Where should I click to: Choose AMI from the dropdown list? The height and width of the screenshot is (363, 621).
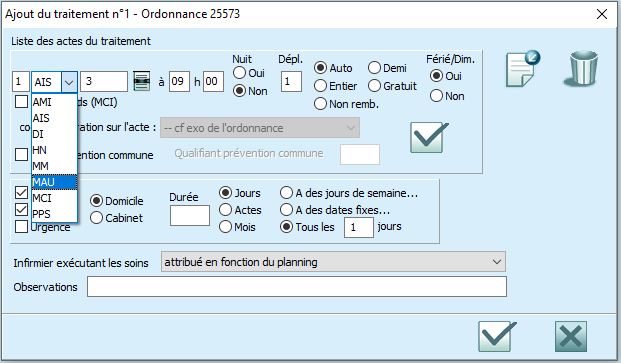(x=54, y=102)
